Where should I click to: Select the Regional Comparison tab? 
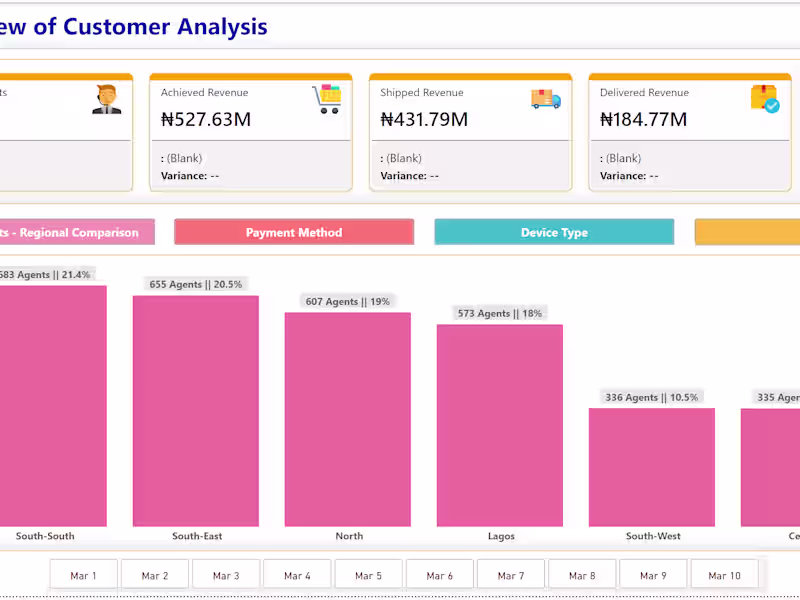tap(76, 232)
